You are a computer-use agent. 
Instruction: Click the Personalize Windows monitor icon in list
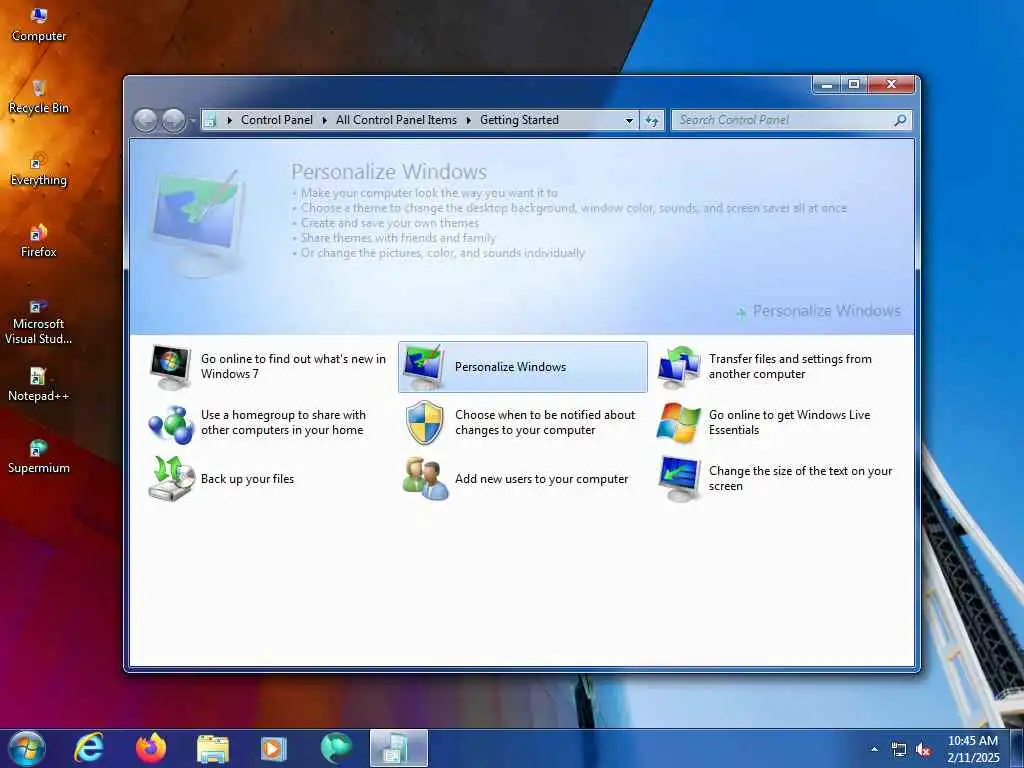[x=424, y=367]
